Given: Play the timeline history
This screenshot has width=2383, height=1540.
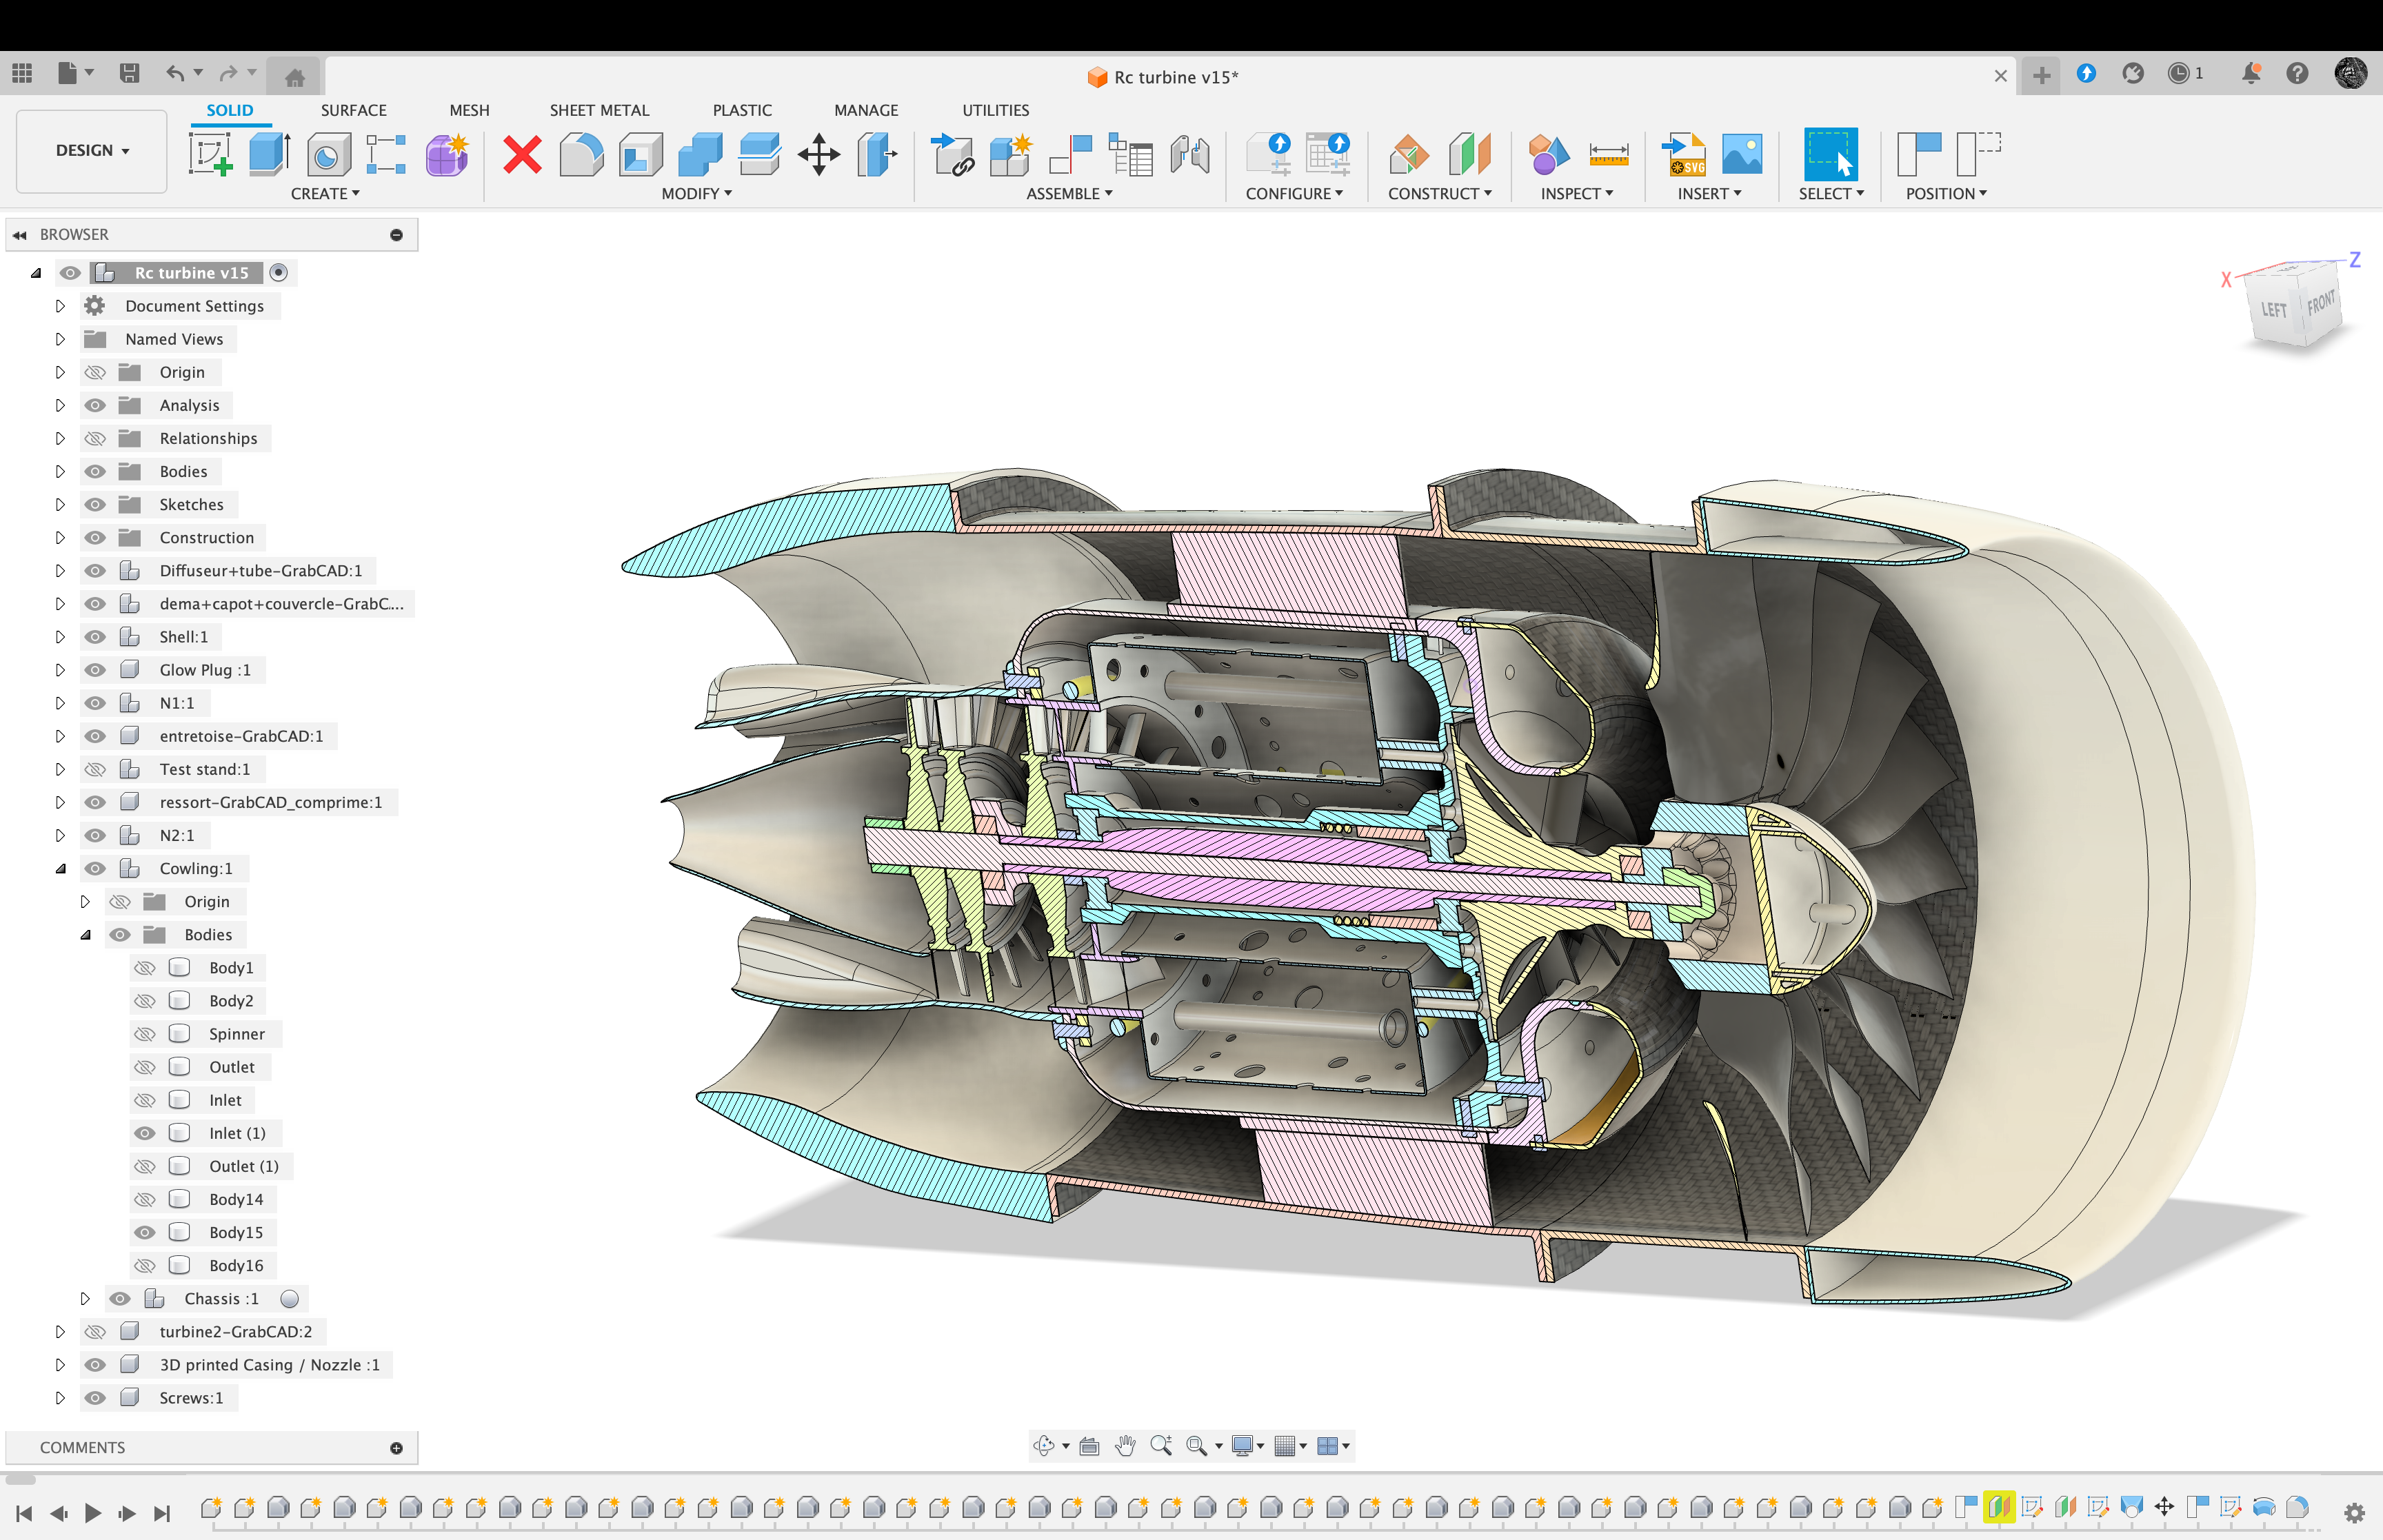Looking at the screenshot, I should click(x=92, y=1513).
